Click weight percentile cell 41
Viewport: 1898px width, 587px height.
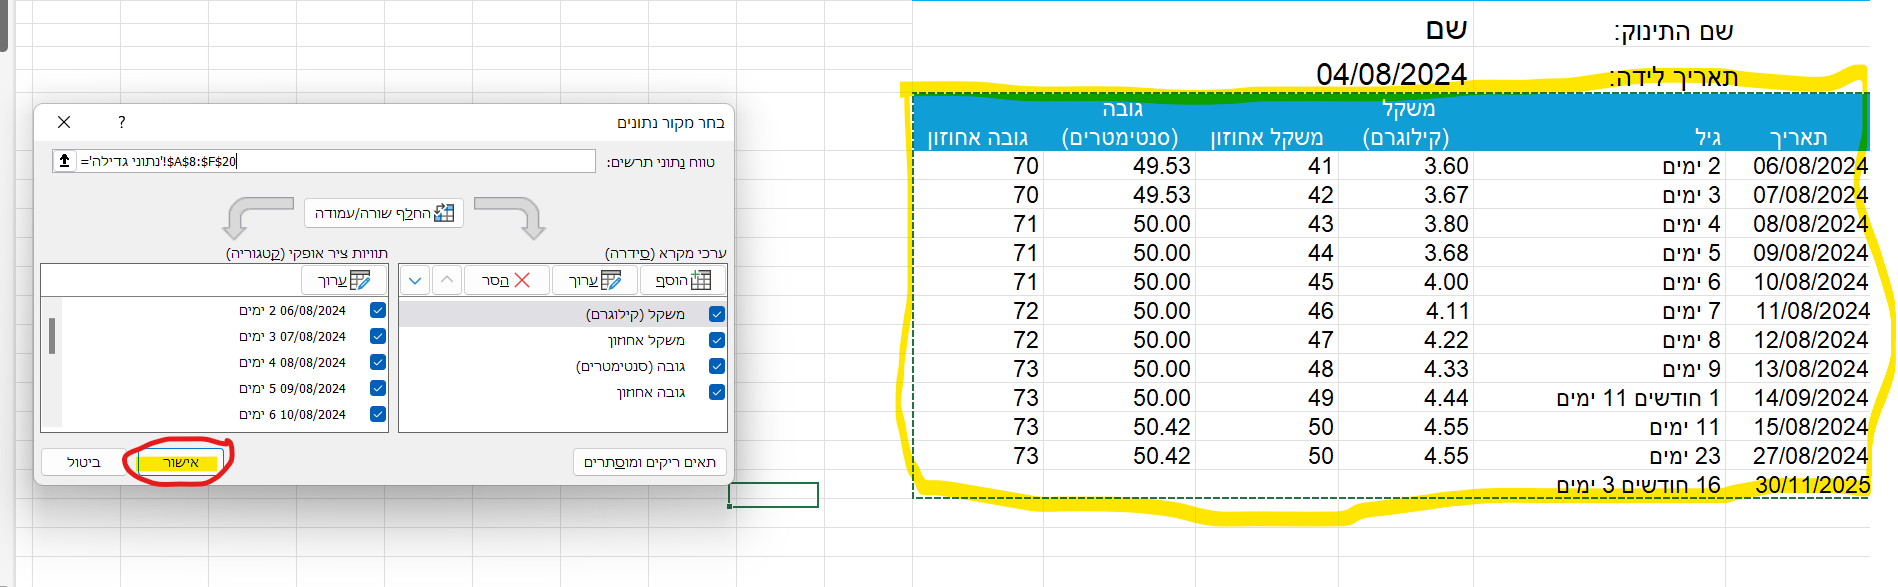coord(1320,166)
